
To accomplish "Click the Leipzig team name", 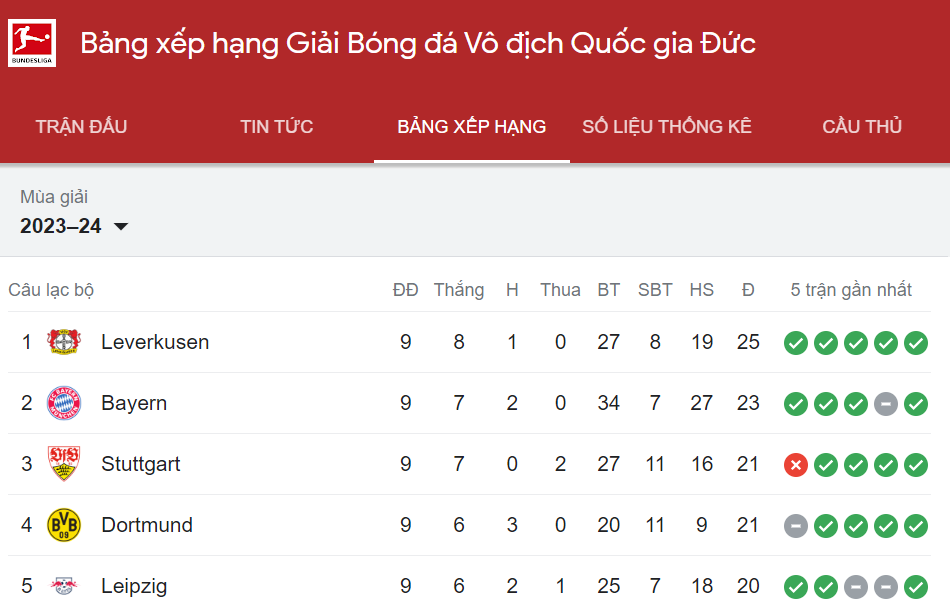I will pos(134,586).
